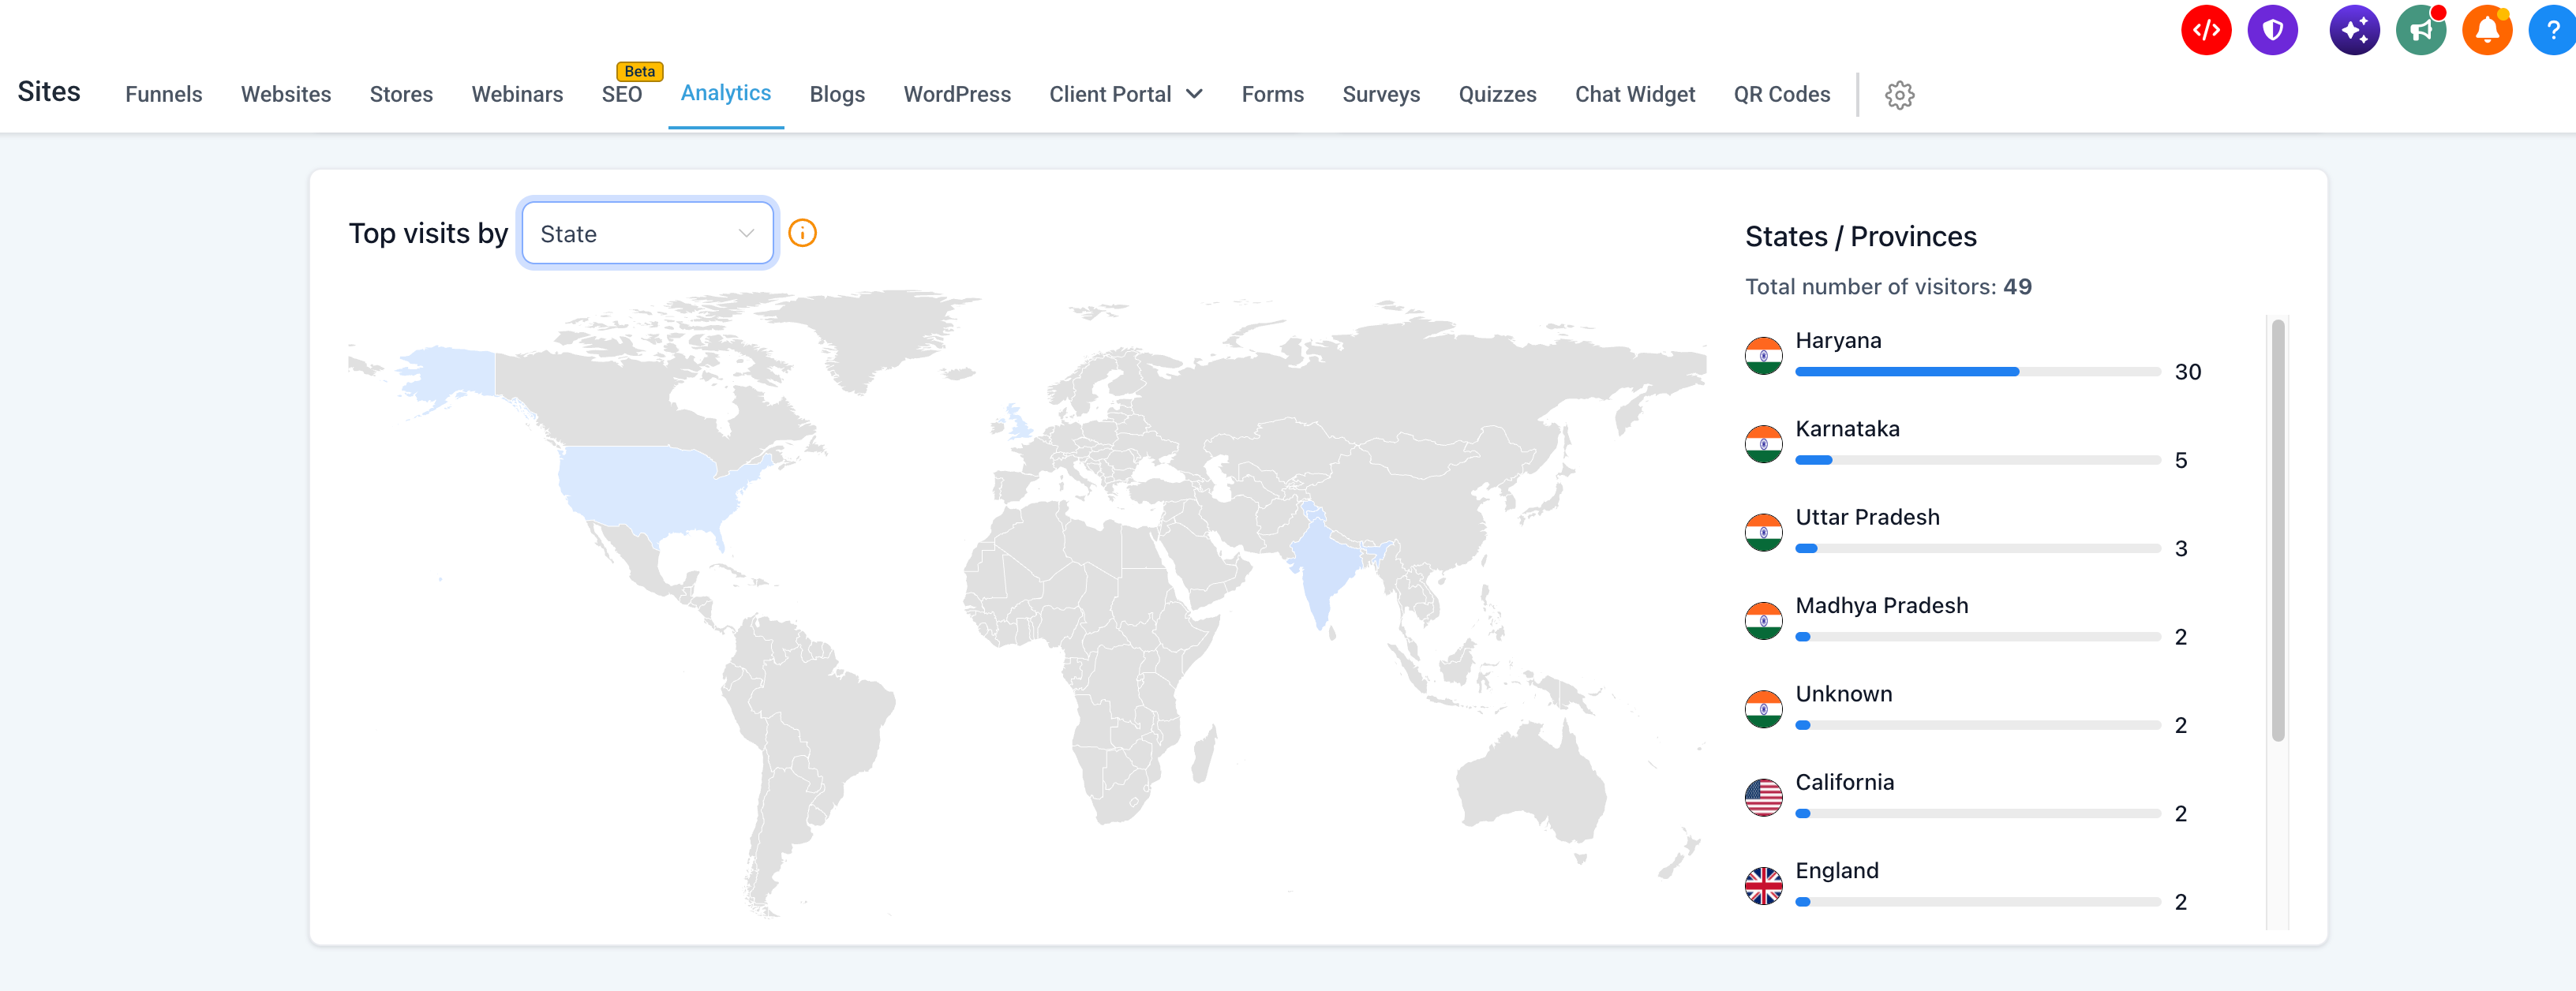Switch to the Websites tab

[286, 94]
